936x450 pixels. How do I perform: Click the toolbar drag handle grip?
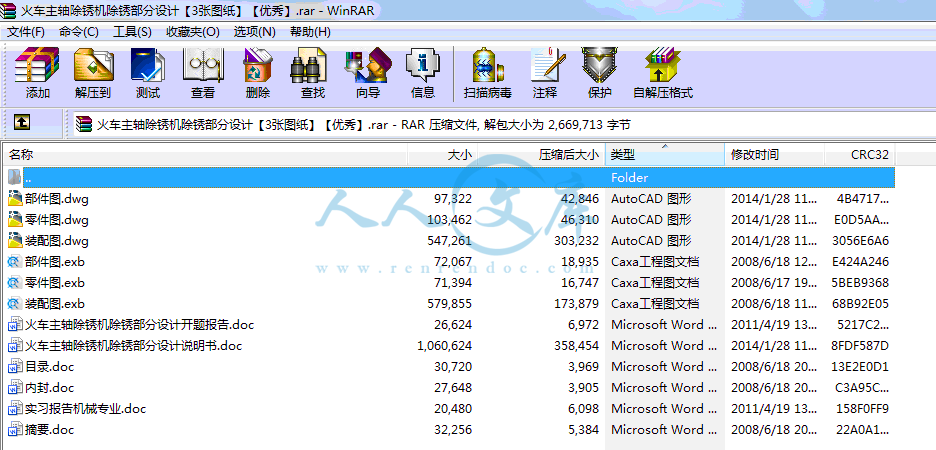click(x=5, y=73)
